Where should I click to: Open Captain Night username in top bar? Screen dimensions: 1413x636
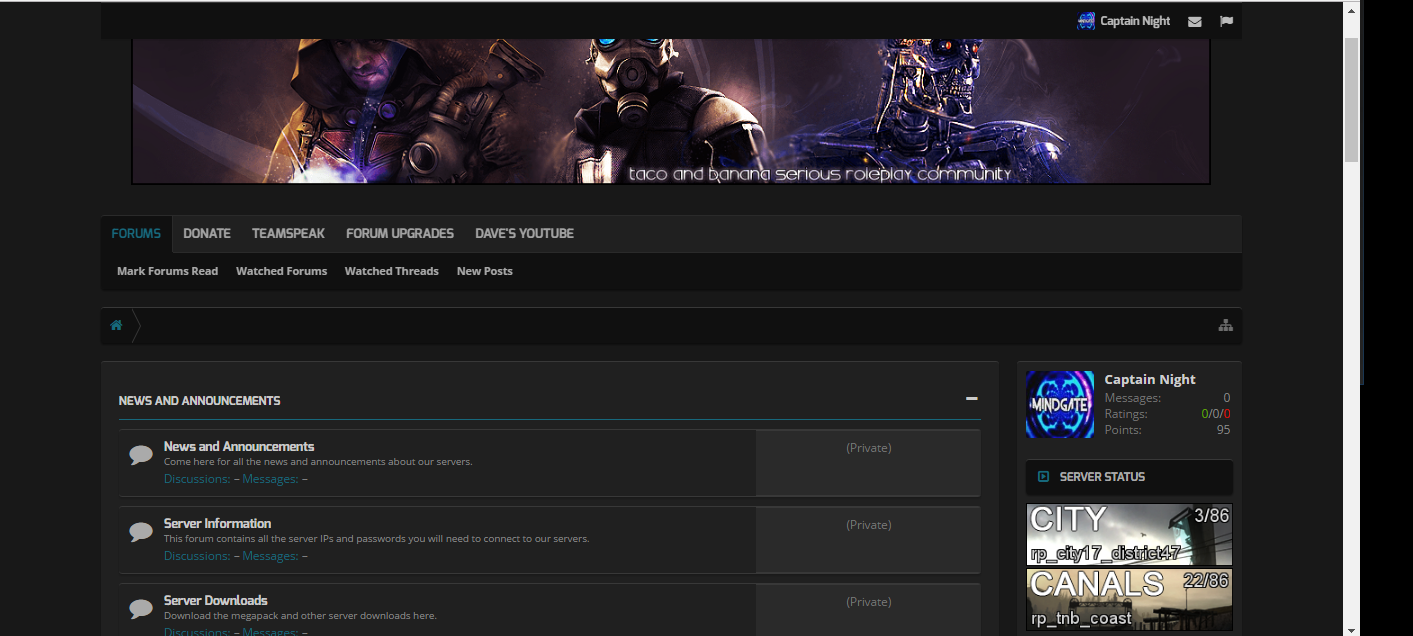[x=1135, y=21]
